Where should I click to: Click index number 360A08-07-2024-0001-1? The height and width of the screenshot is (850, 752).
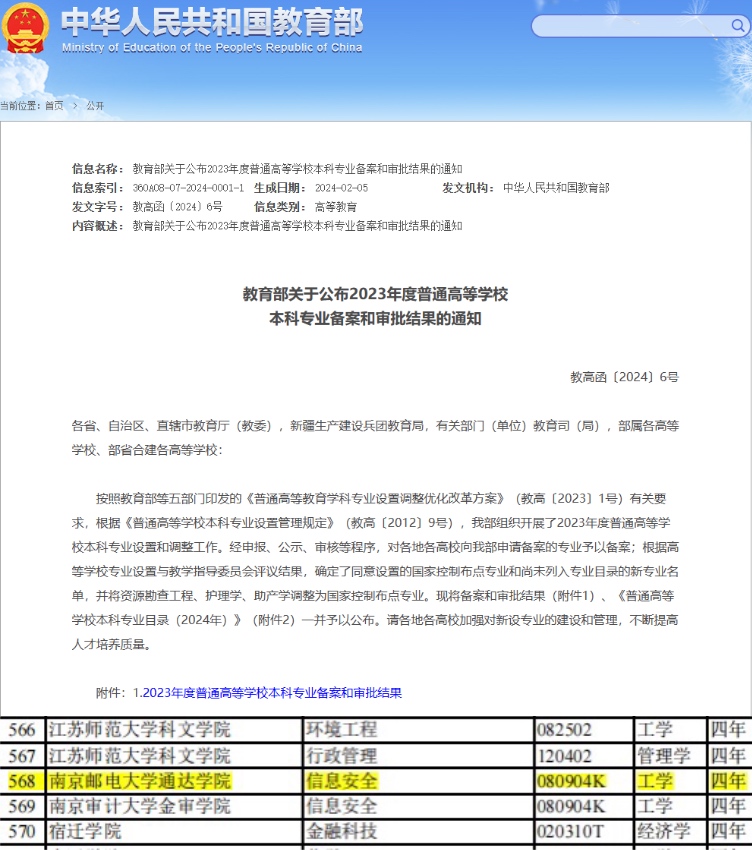tap(188, 188)
